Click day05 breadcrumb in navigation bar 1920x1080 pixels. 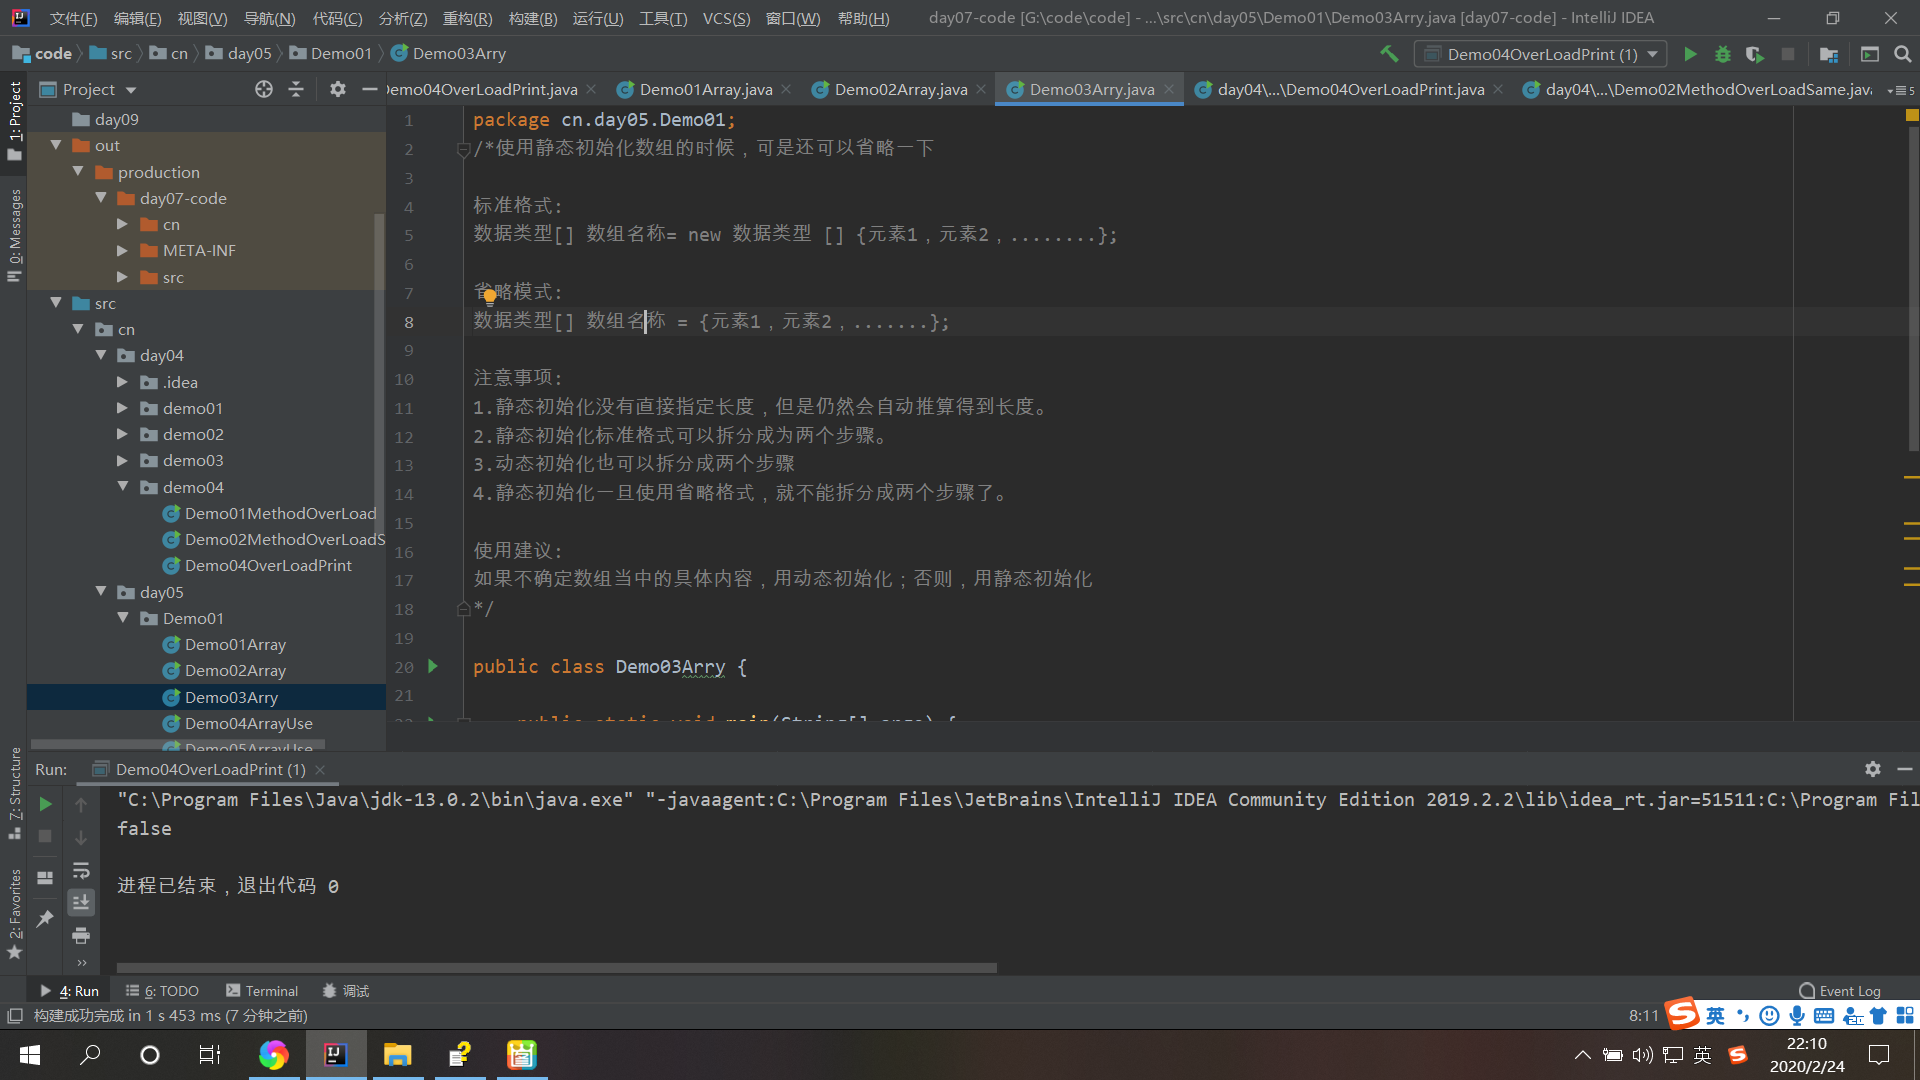[239, 53]
